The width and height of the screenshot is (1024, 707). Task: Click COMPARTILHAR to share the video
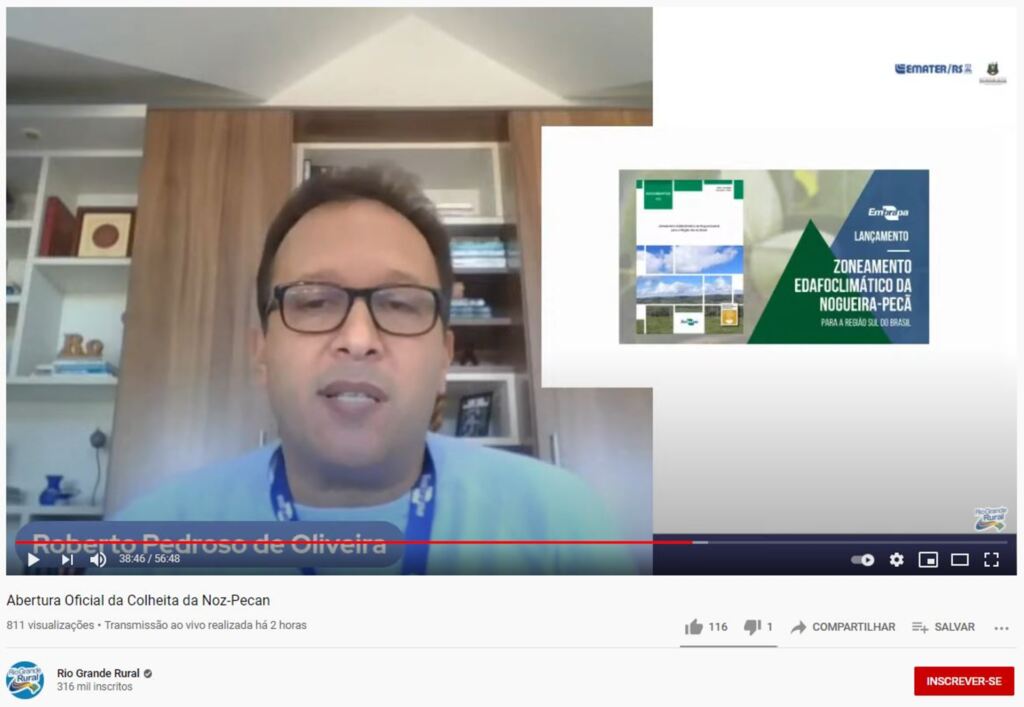pos(842,627)
